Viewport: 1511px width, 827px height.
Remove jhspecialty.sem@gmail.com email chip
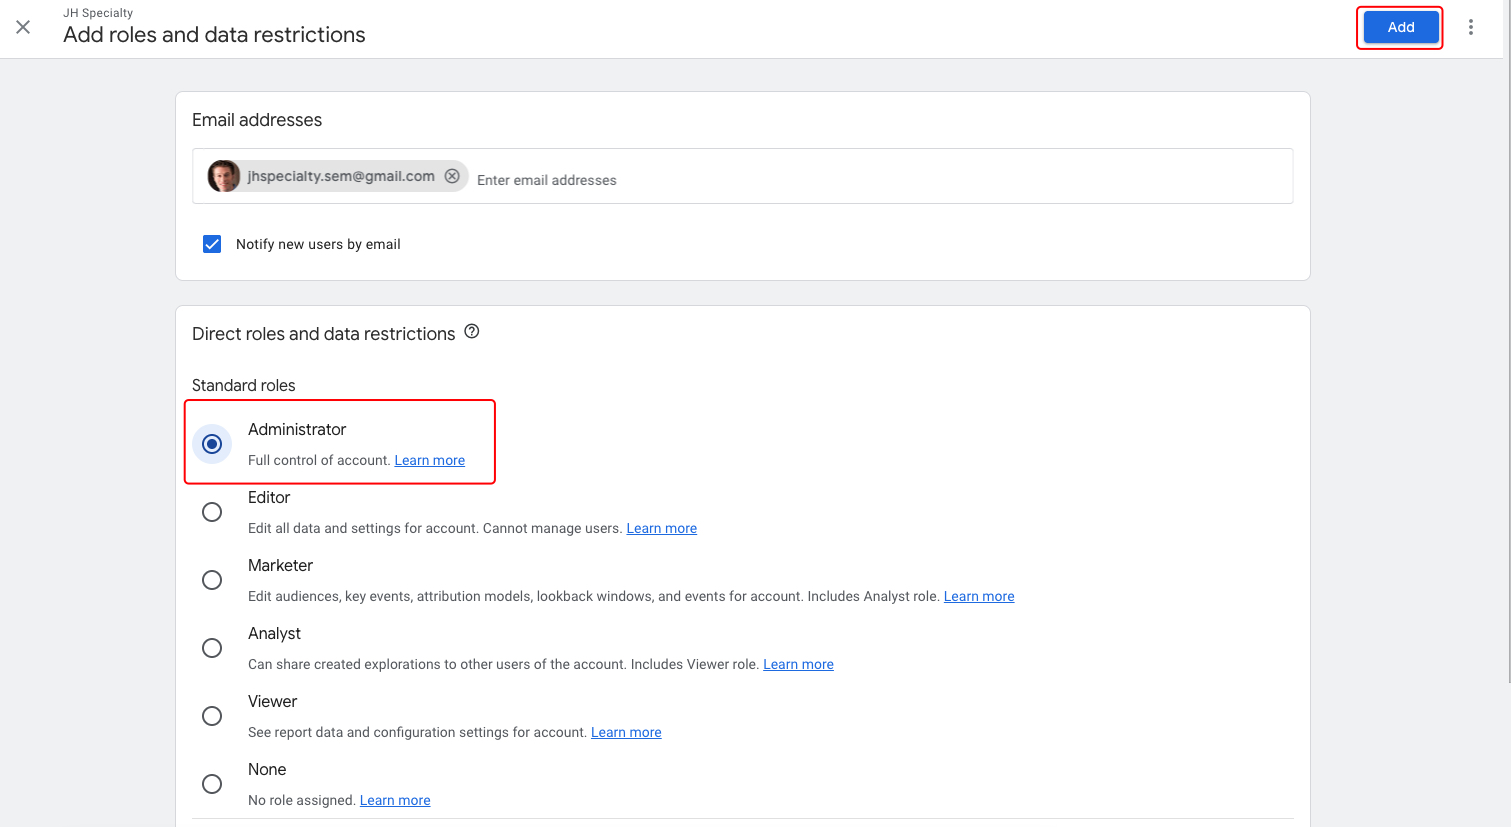point(452,176)
